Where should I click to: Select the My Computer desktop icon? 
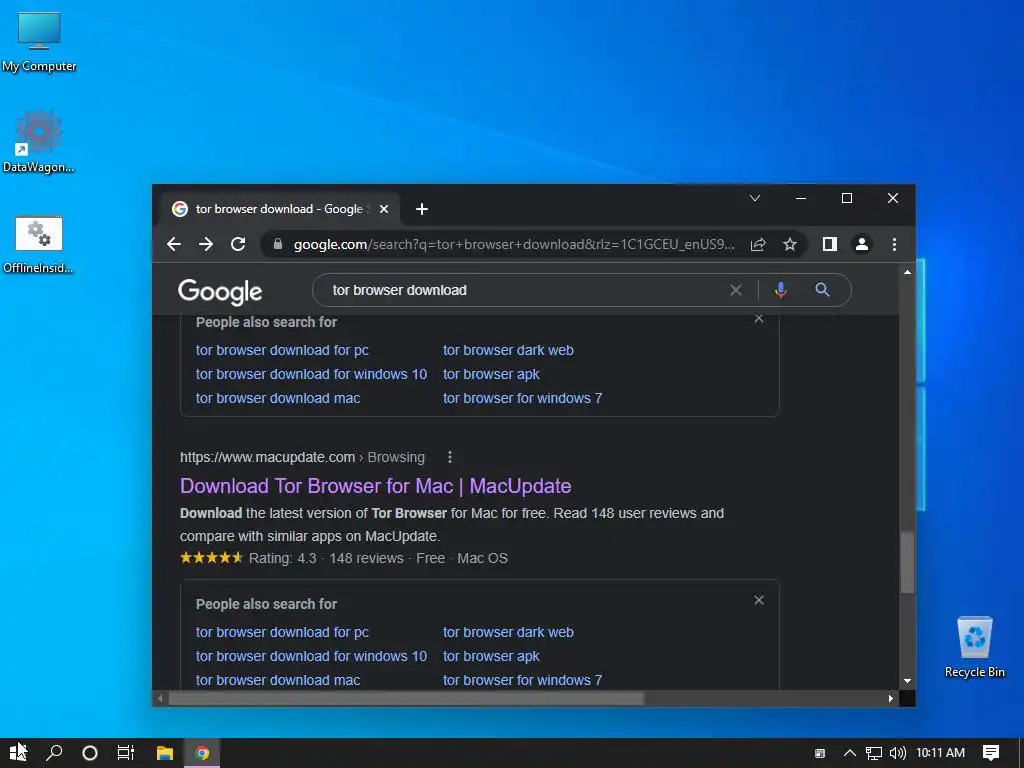pyautogui.click(x=39, y=42)
